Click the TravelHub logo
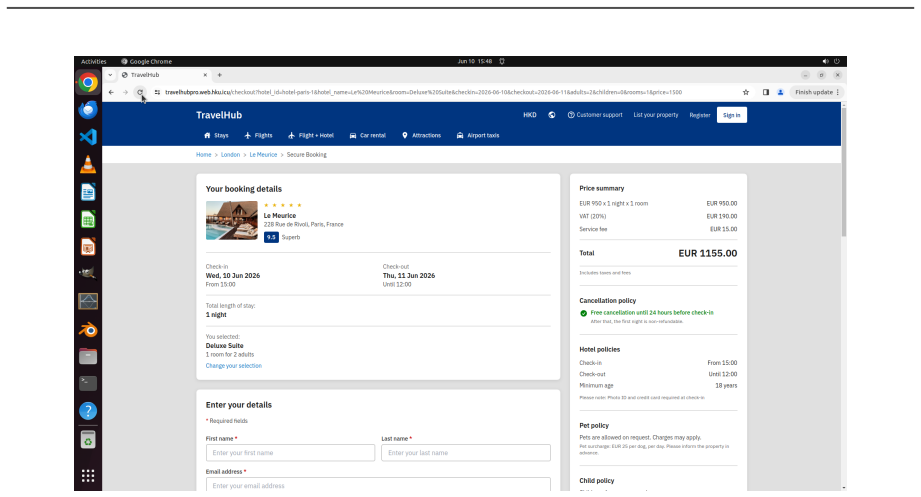 point(219,115)
